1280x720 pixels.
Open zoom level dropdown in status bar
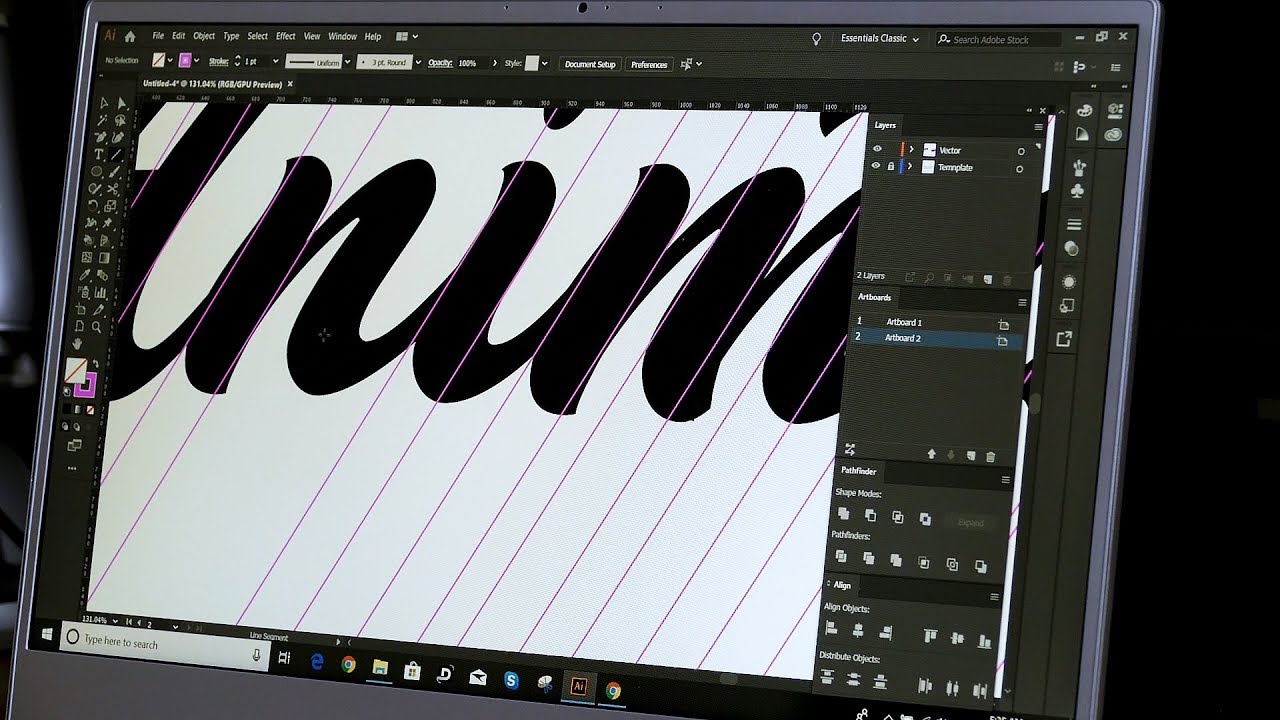[x=114, y=620]
